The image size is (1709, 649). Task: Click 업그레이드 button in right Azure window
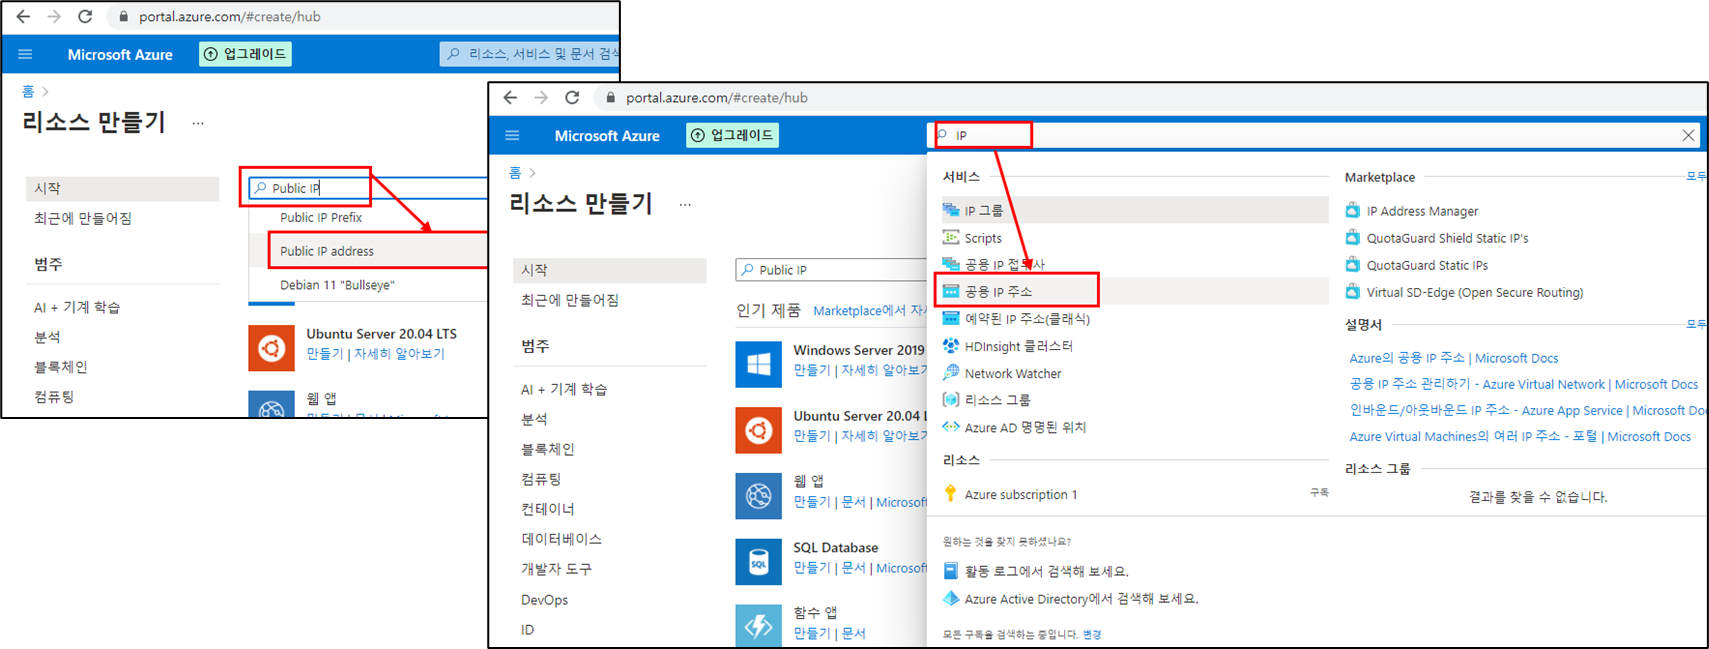pyautogui.click(x=732, y=135)
